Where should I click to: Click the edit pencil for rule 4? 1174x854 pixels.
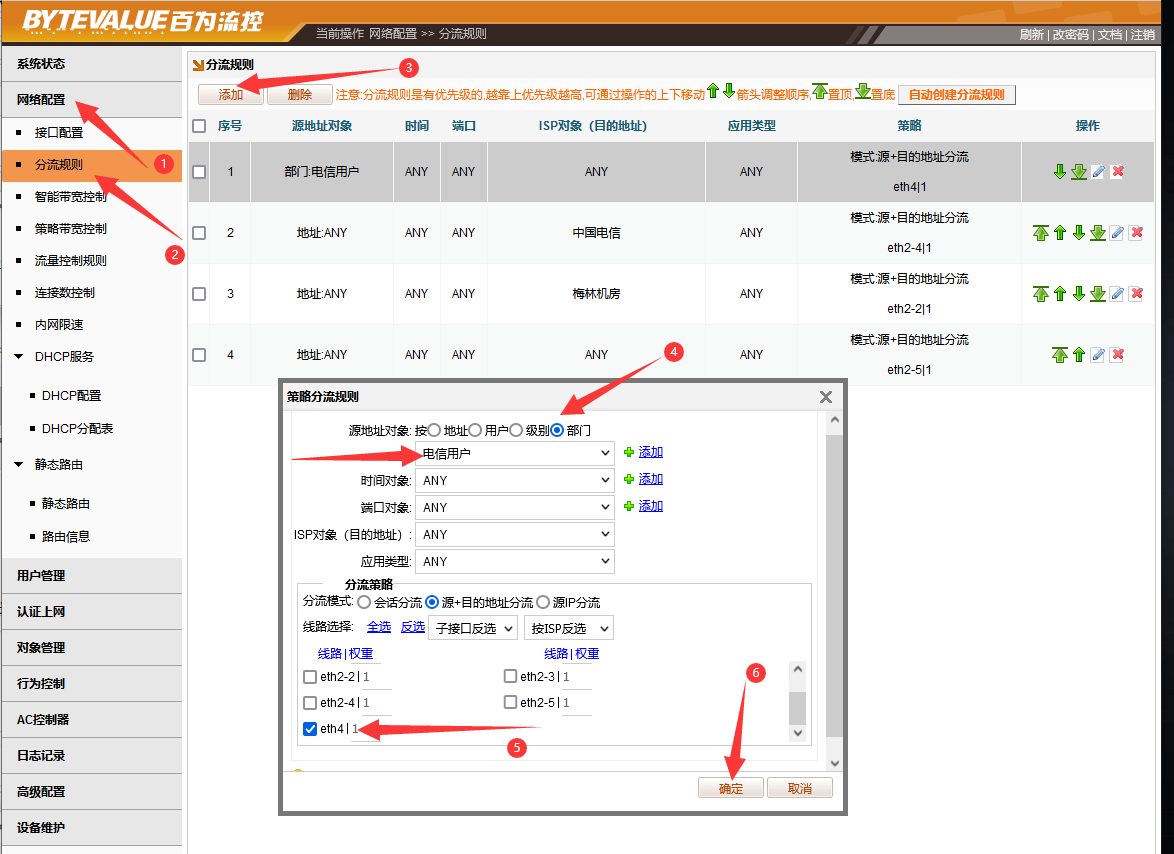tap(1098, 355)
